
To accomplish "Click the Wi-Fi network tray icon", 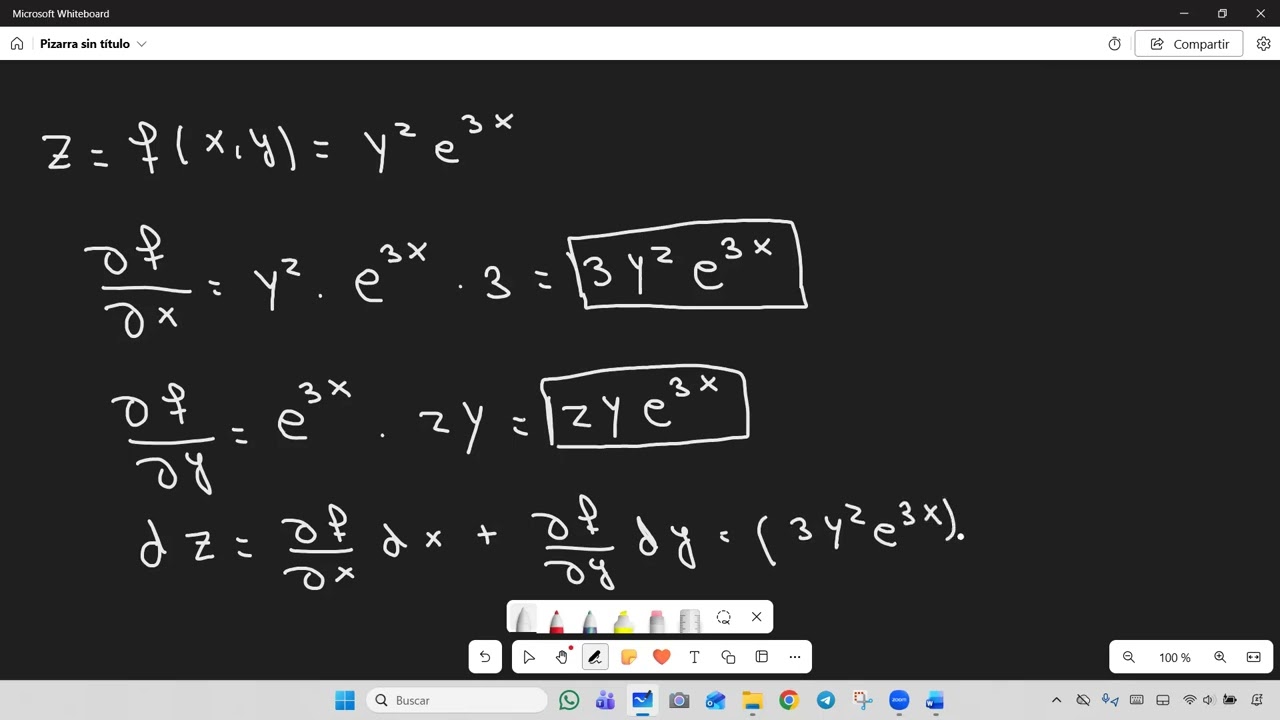I will tap(1189, 700).
